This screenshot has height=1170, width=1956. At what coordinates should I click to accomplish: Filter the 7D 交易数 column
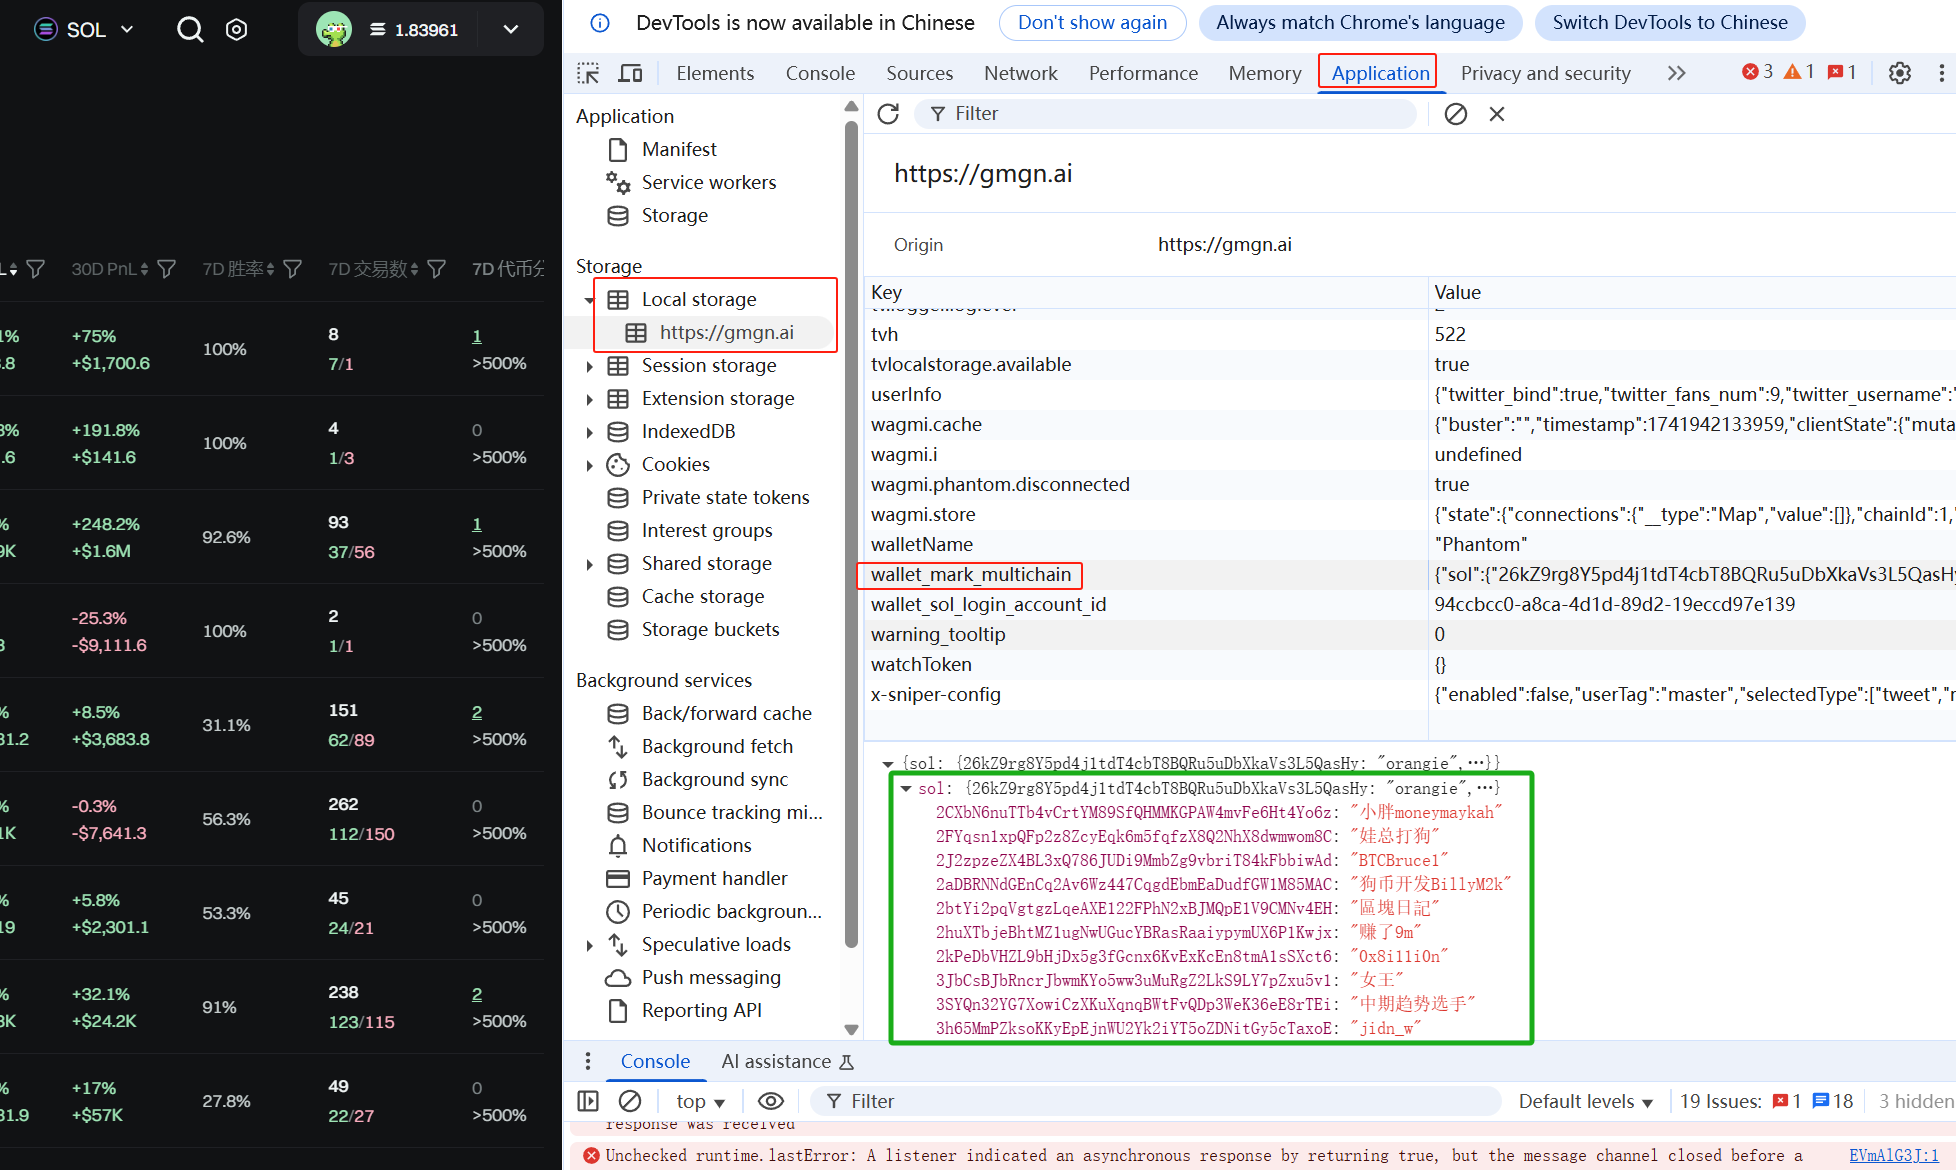coord(437,269)
